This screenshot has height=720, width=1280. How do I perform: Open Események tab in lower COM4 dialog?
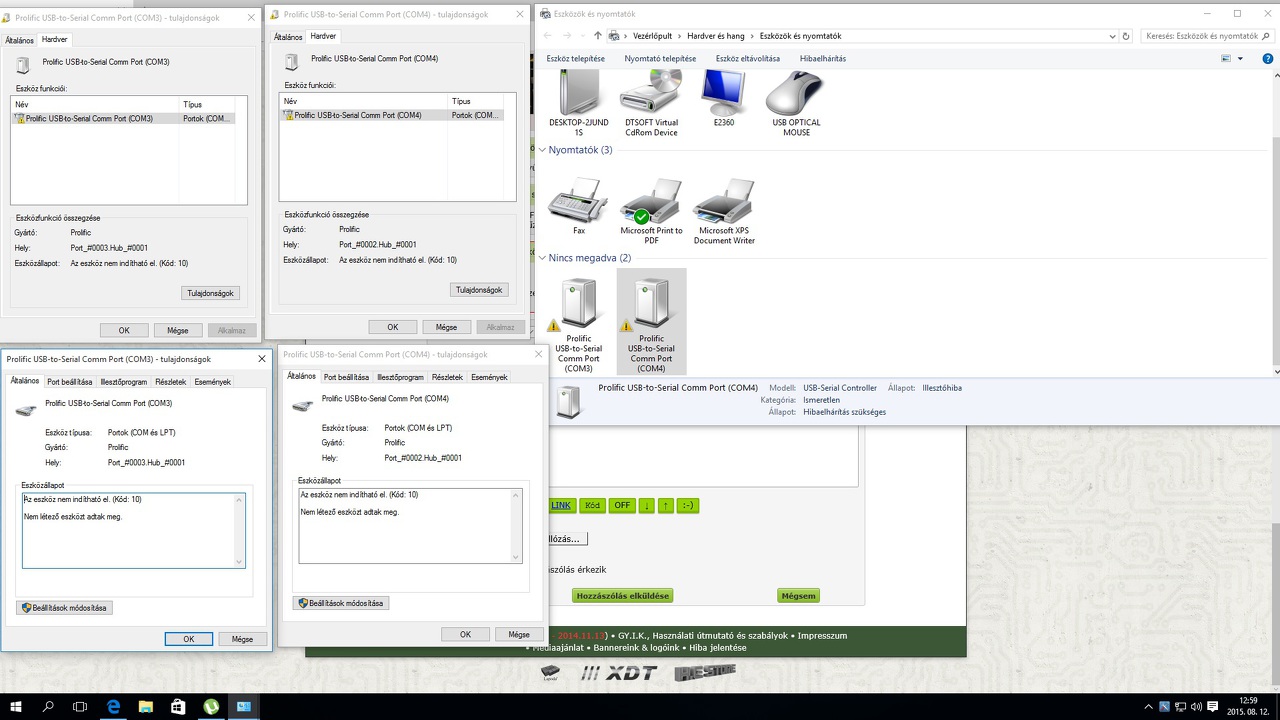(489, 377)
